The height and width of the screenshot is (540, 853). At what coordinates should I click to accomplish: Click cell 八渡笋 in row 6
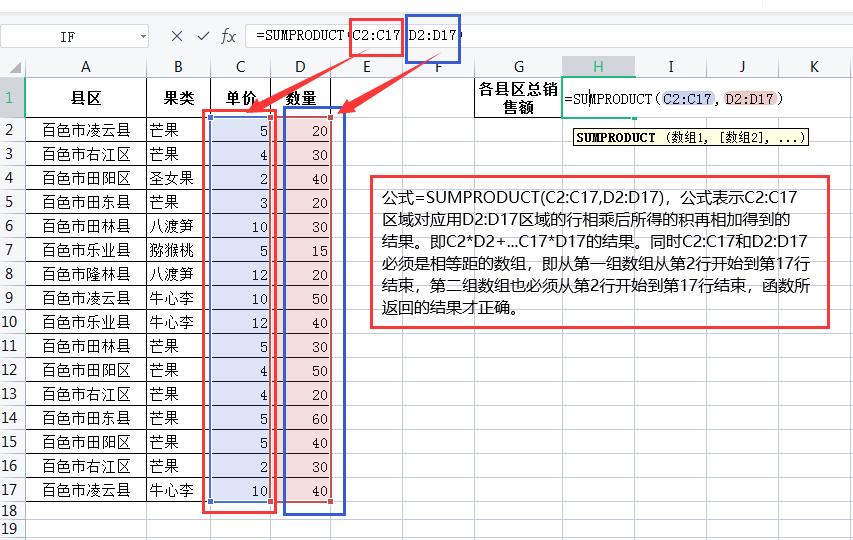tap(178, 226)
